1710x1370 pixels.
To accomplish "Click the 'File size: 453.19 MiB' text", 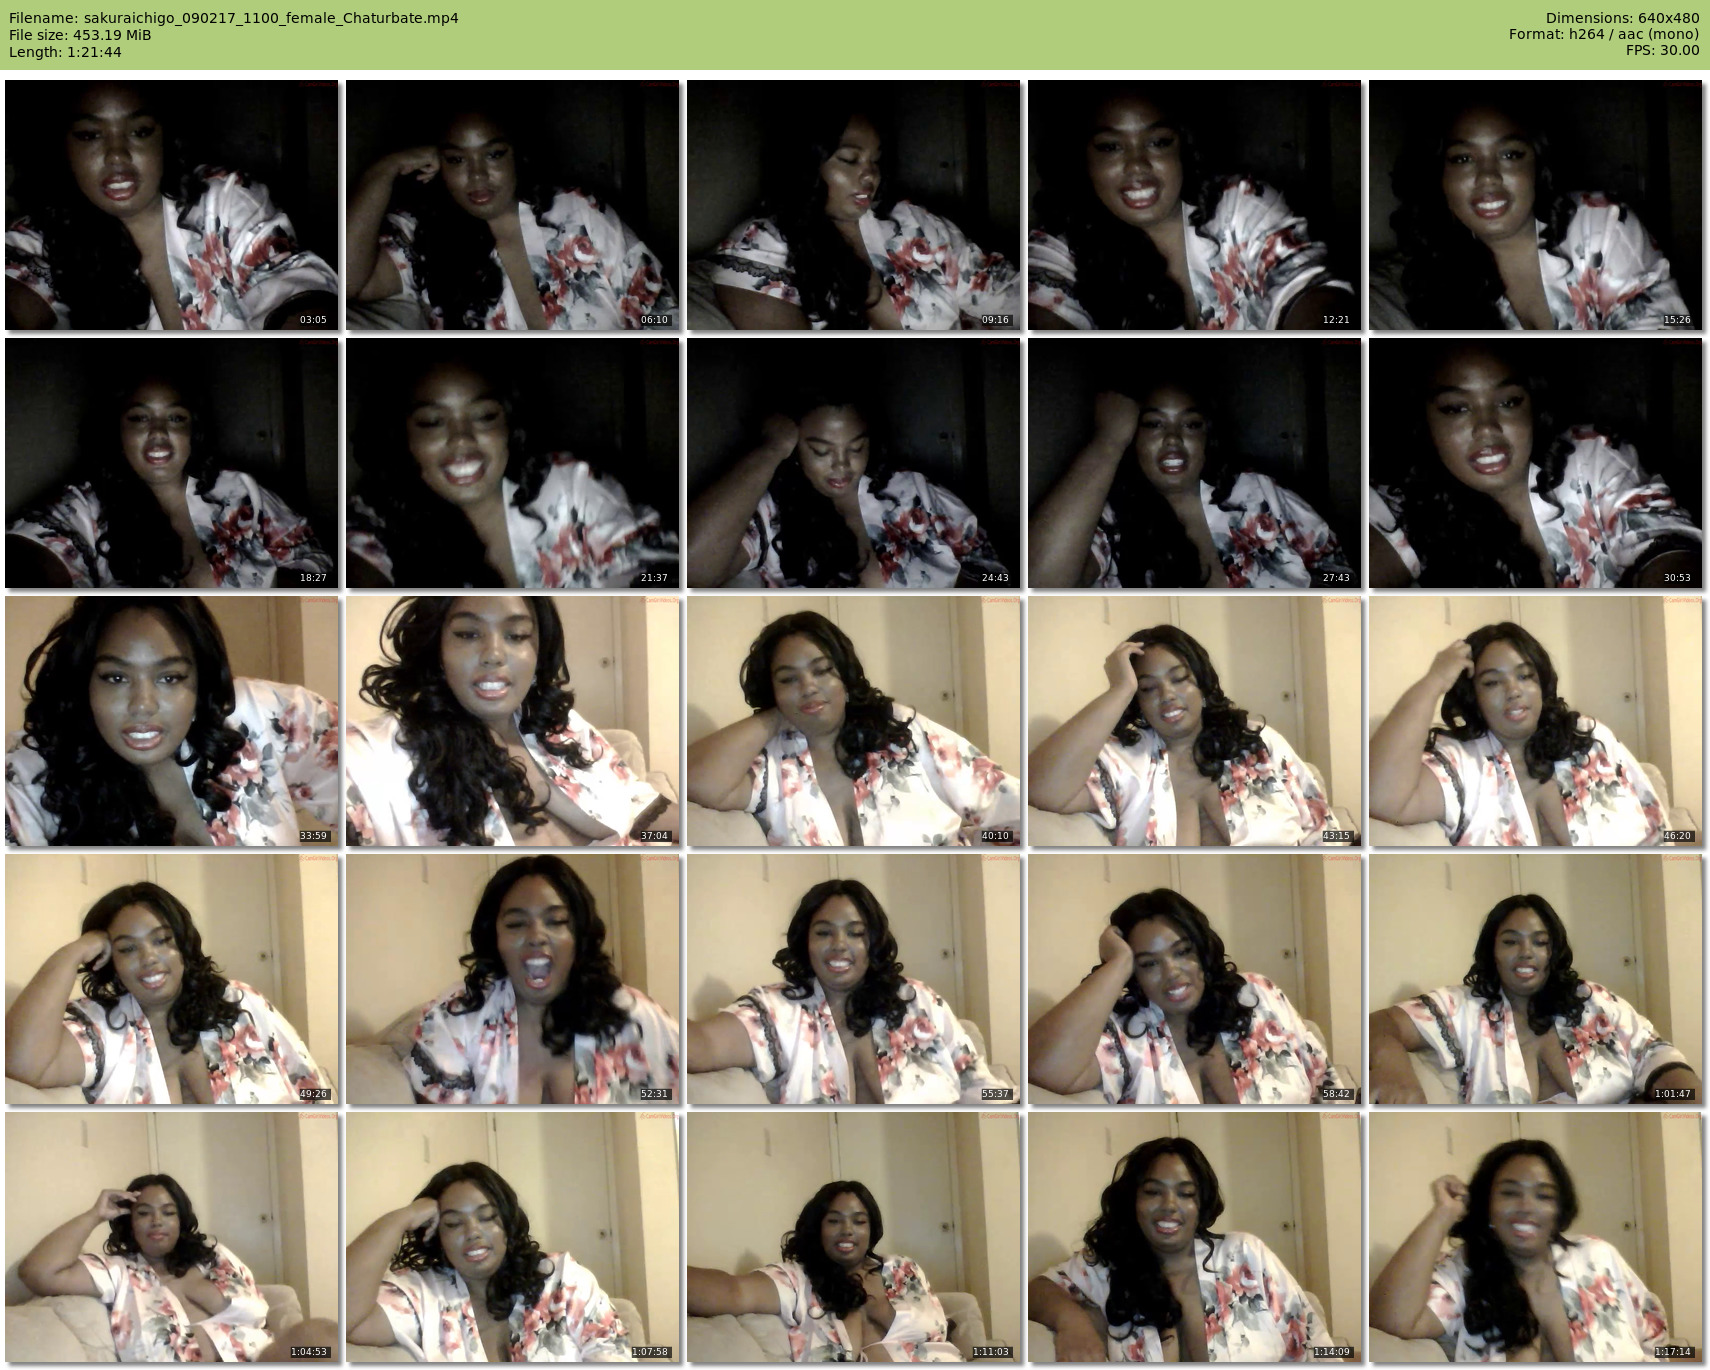I will [x=80, y=35].
